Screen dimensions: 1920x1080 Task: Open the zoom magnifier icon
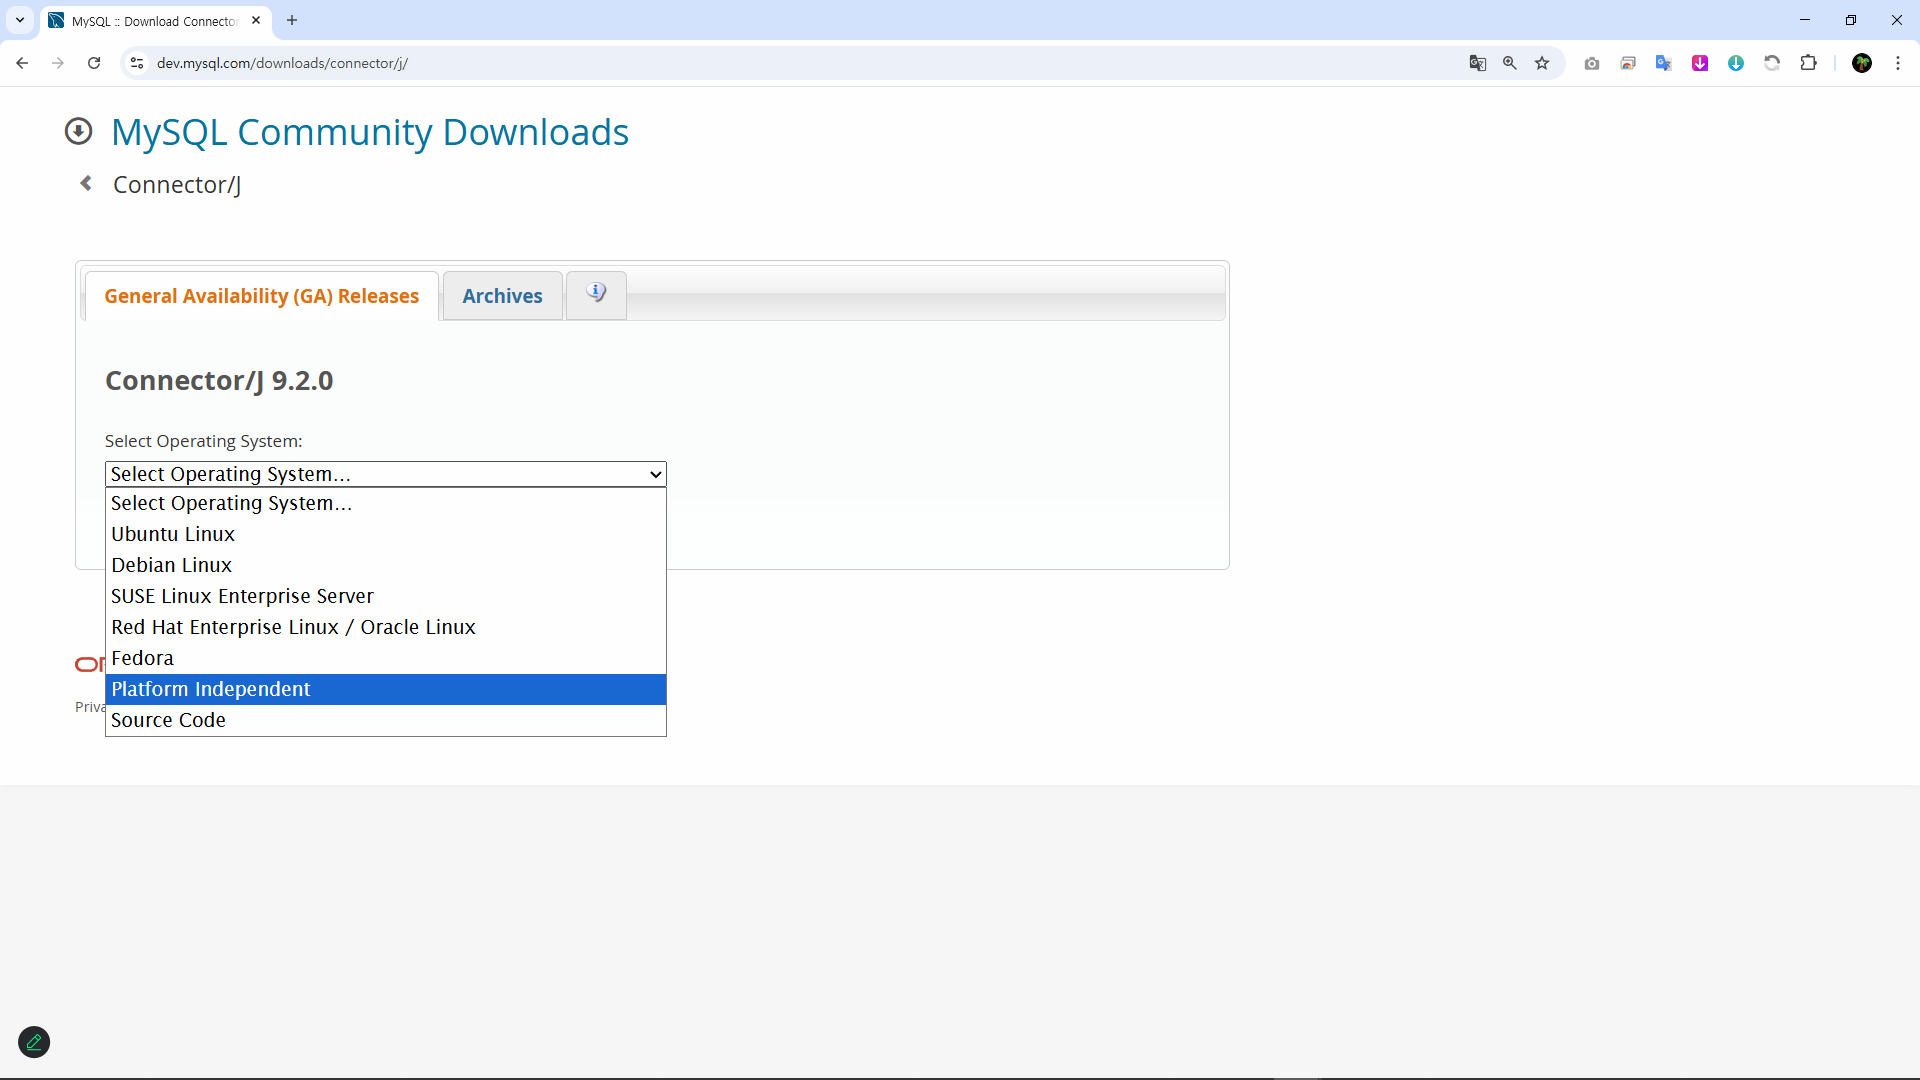pos(1510,63)
